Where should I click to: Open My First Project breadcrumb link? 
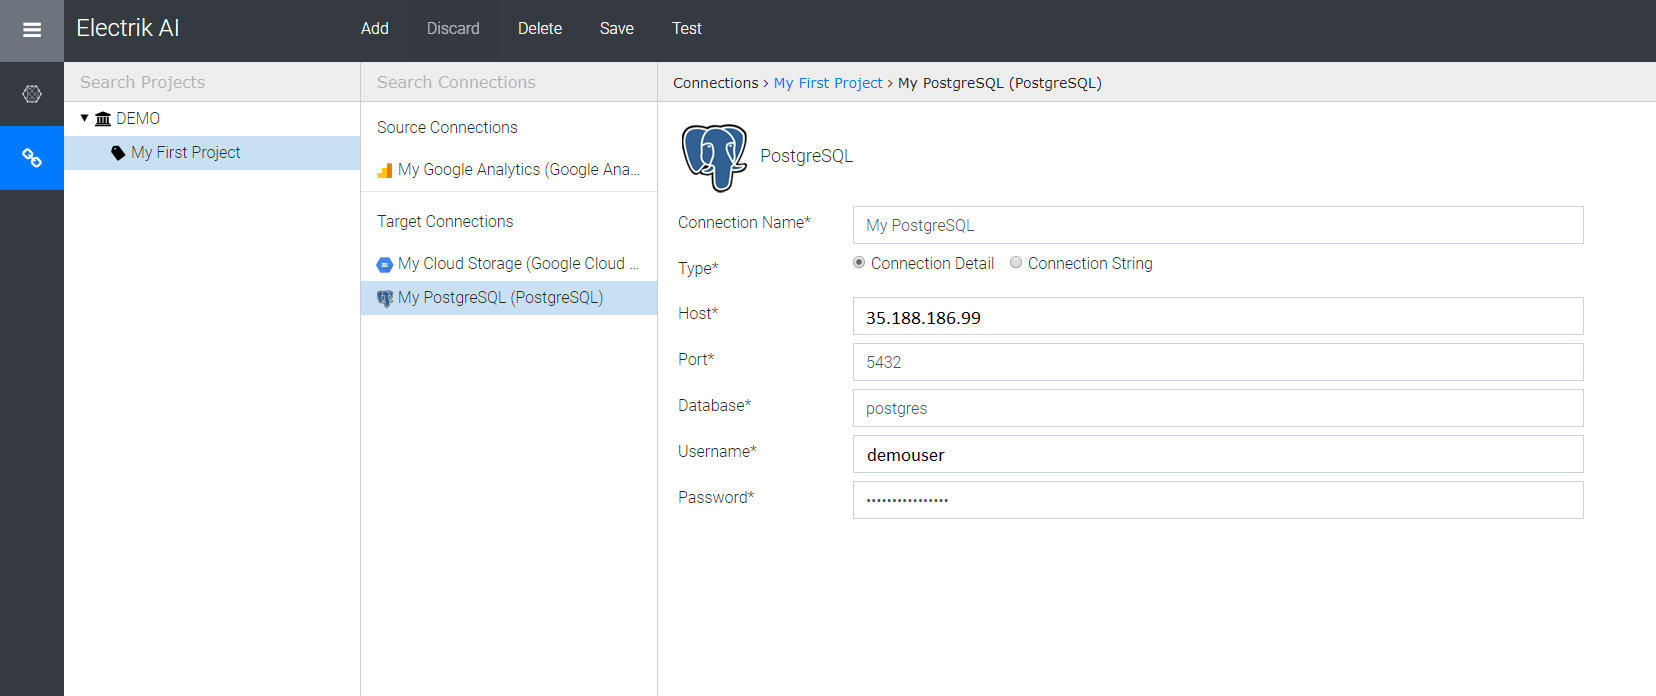(828, 83)
